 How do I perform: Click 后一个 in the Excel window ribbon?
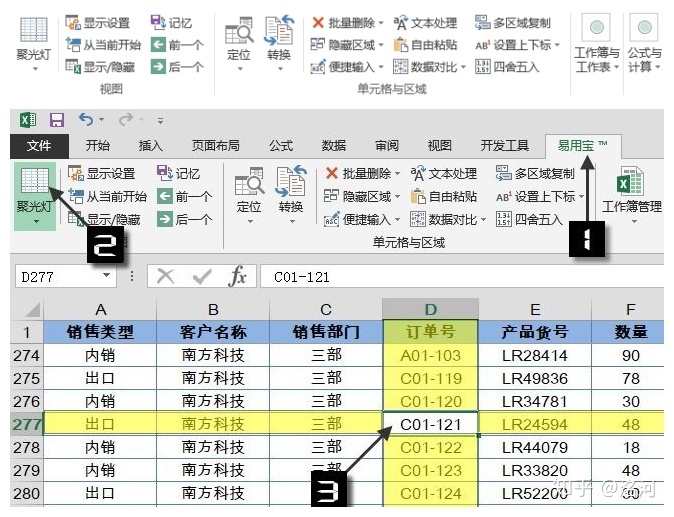[184, 220]
